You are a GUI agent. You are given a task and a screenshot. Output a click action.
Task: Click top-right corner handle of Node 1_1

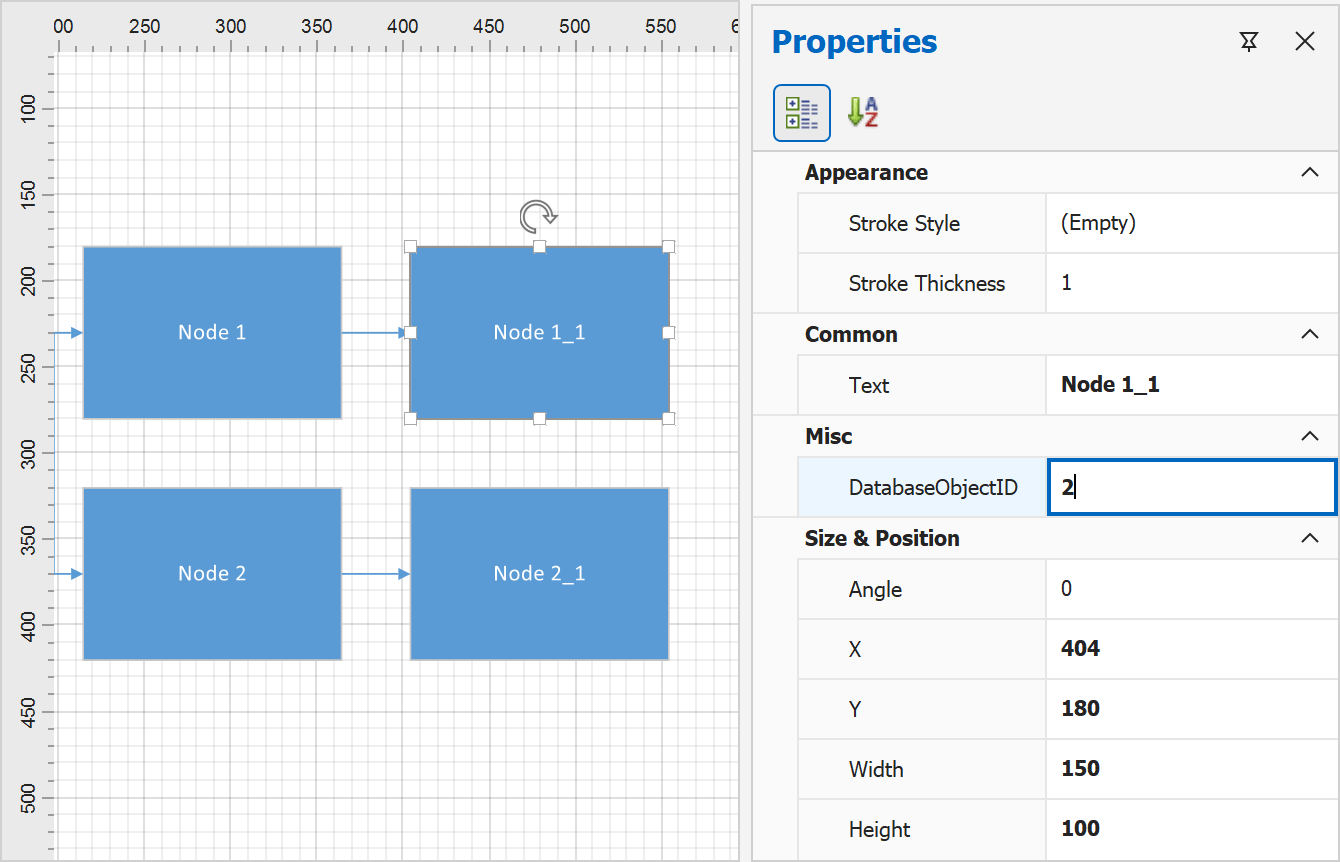(x=669, y=246)
